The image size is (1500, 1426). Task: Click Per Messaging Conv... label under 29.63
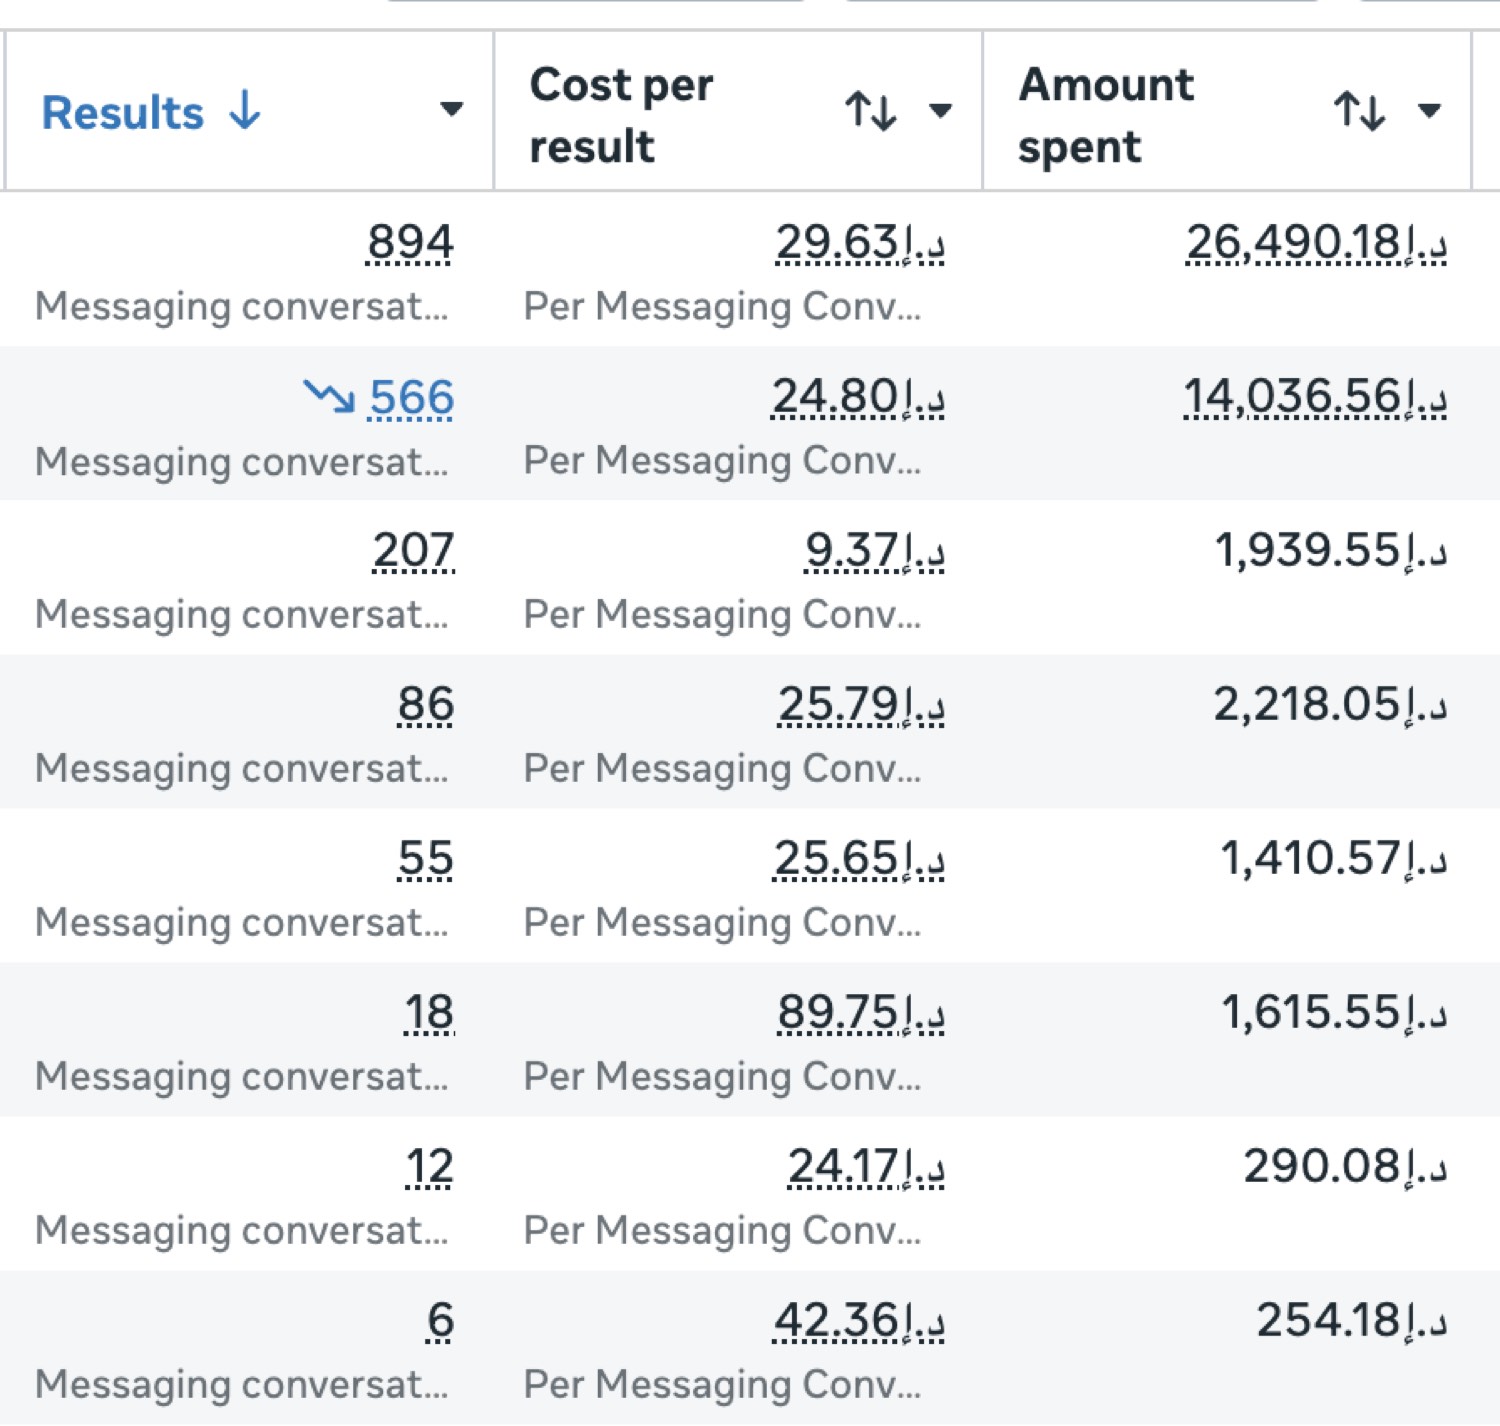pyautogui.click(x=722, y=306)
